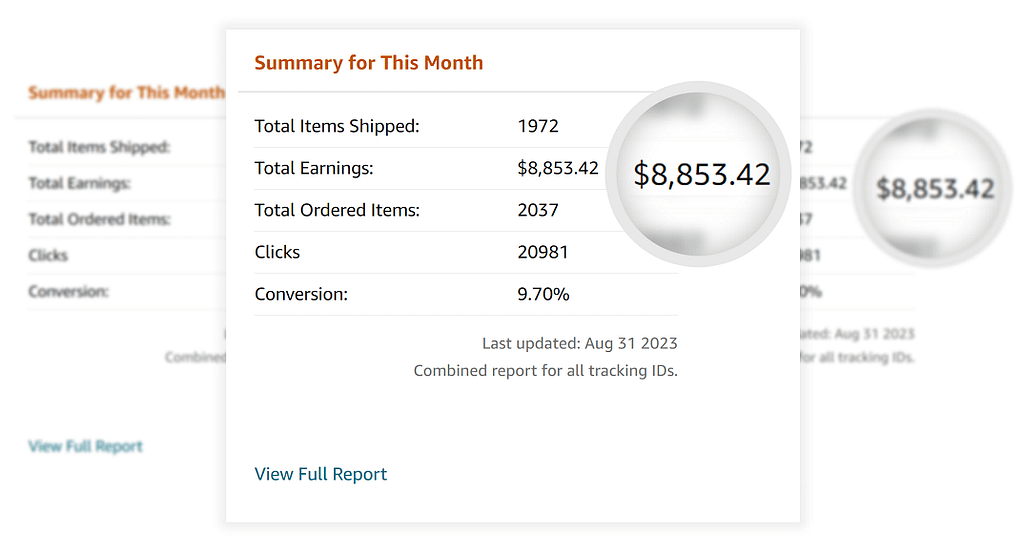Click the 9.70% conversion value
The width and height of the screenshot is (1024, 556).
pos(543,294)
